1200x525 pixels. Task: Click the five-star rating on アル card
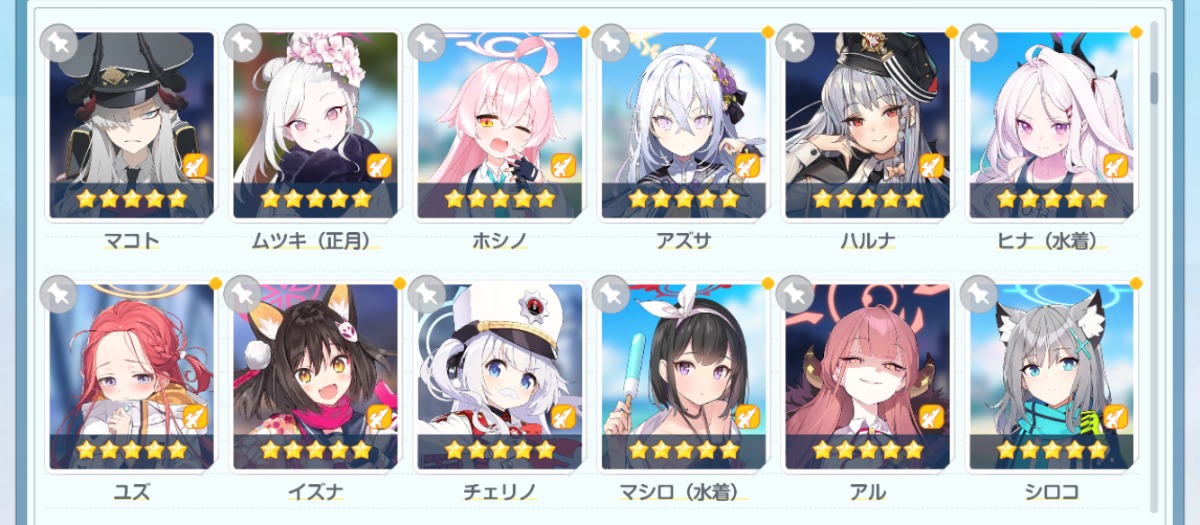[867, 450]
